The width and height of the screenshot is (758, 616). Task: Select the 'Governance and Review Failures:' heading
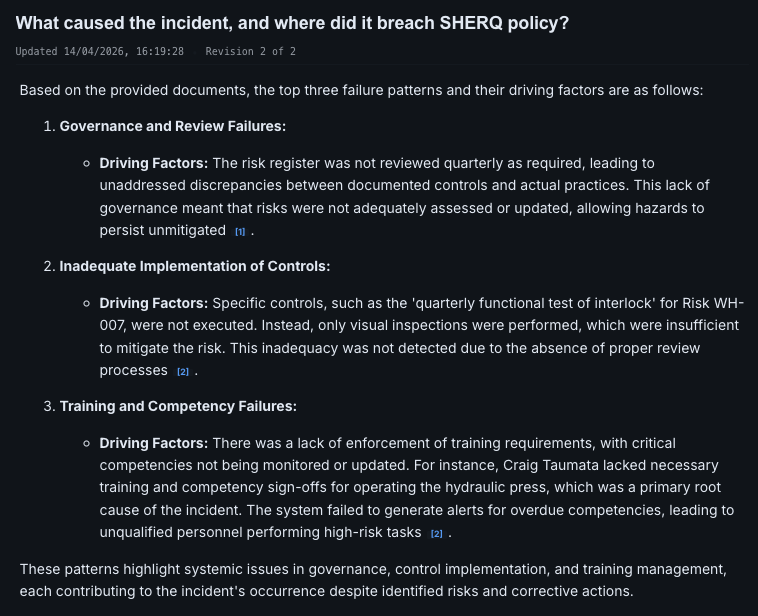(x=173, y=126)
